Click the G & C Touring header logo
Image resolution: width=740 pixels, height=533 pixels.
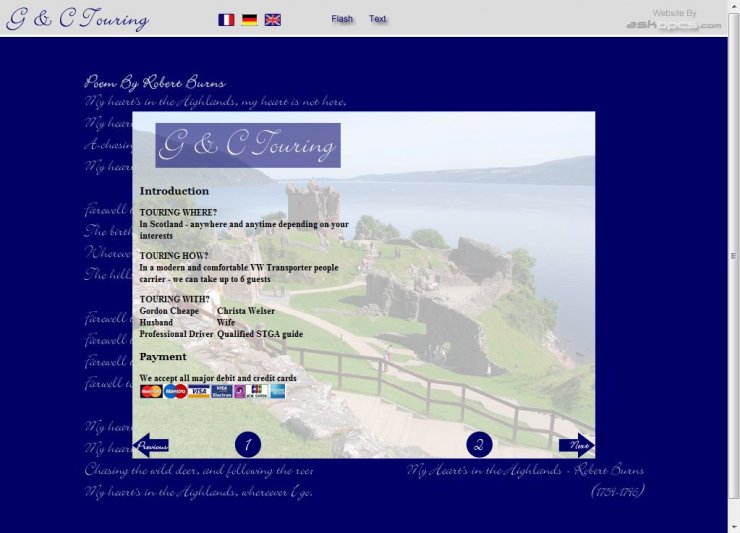77,19
